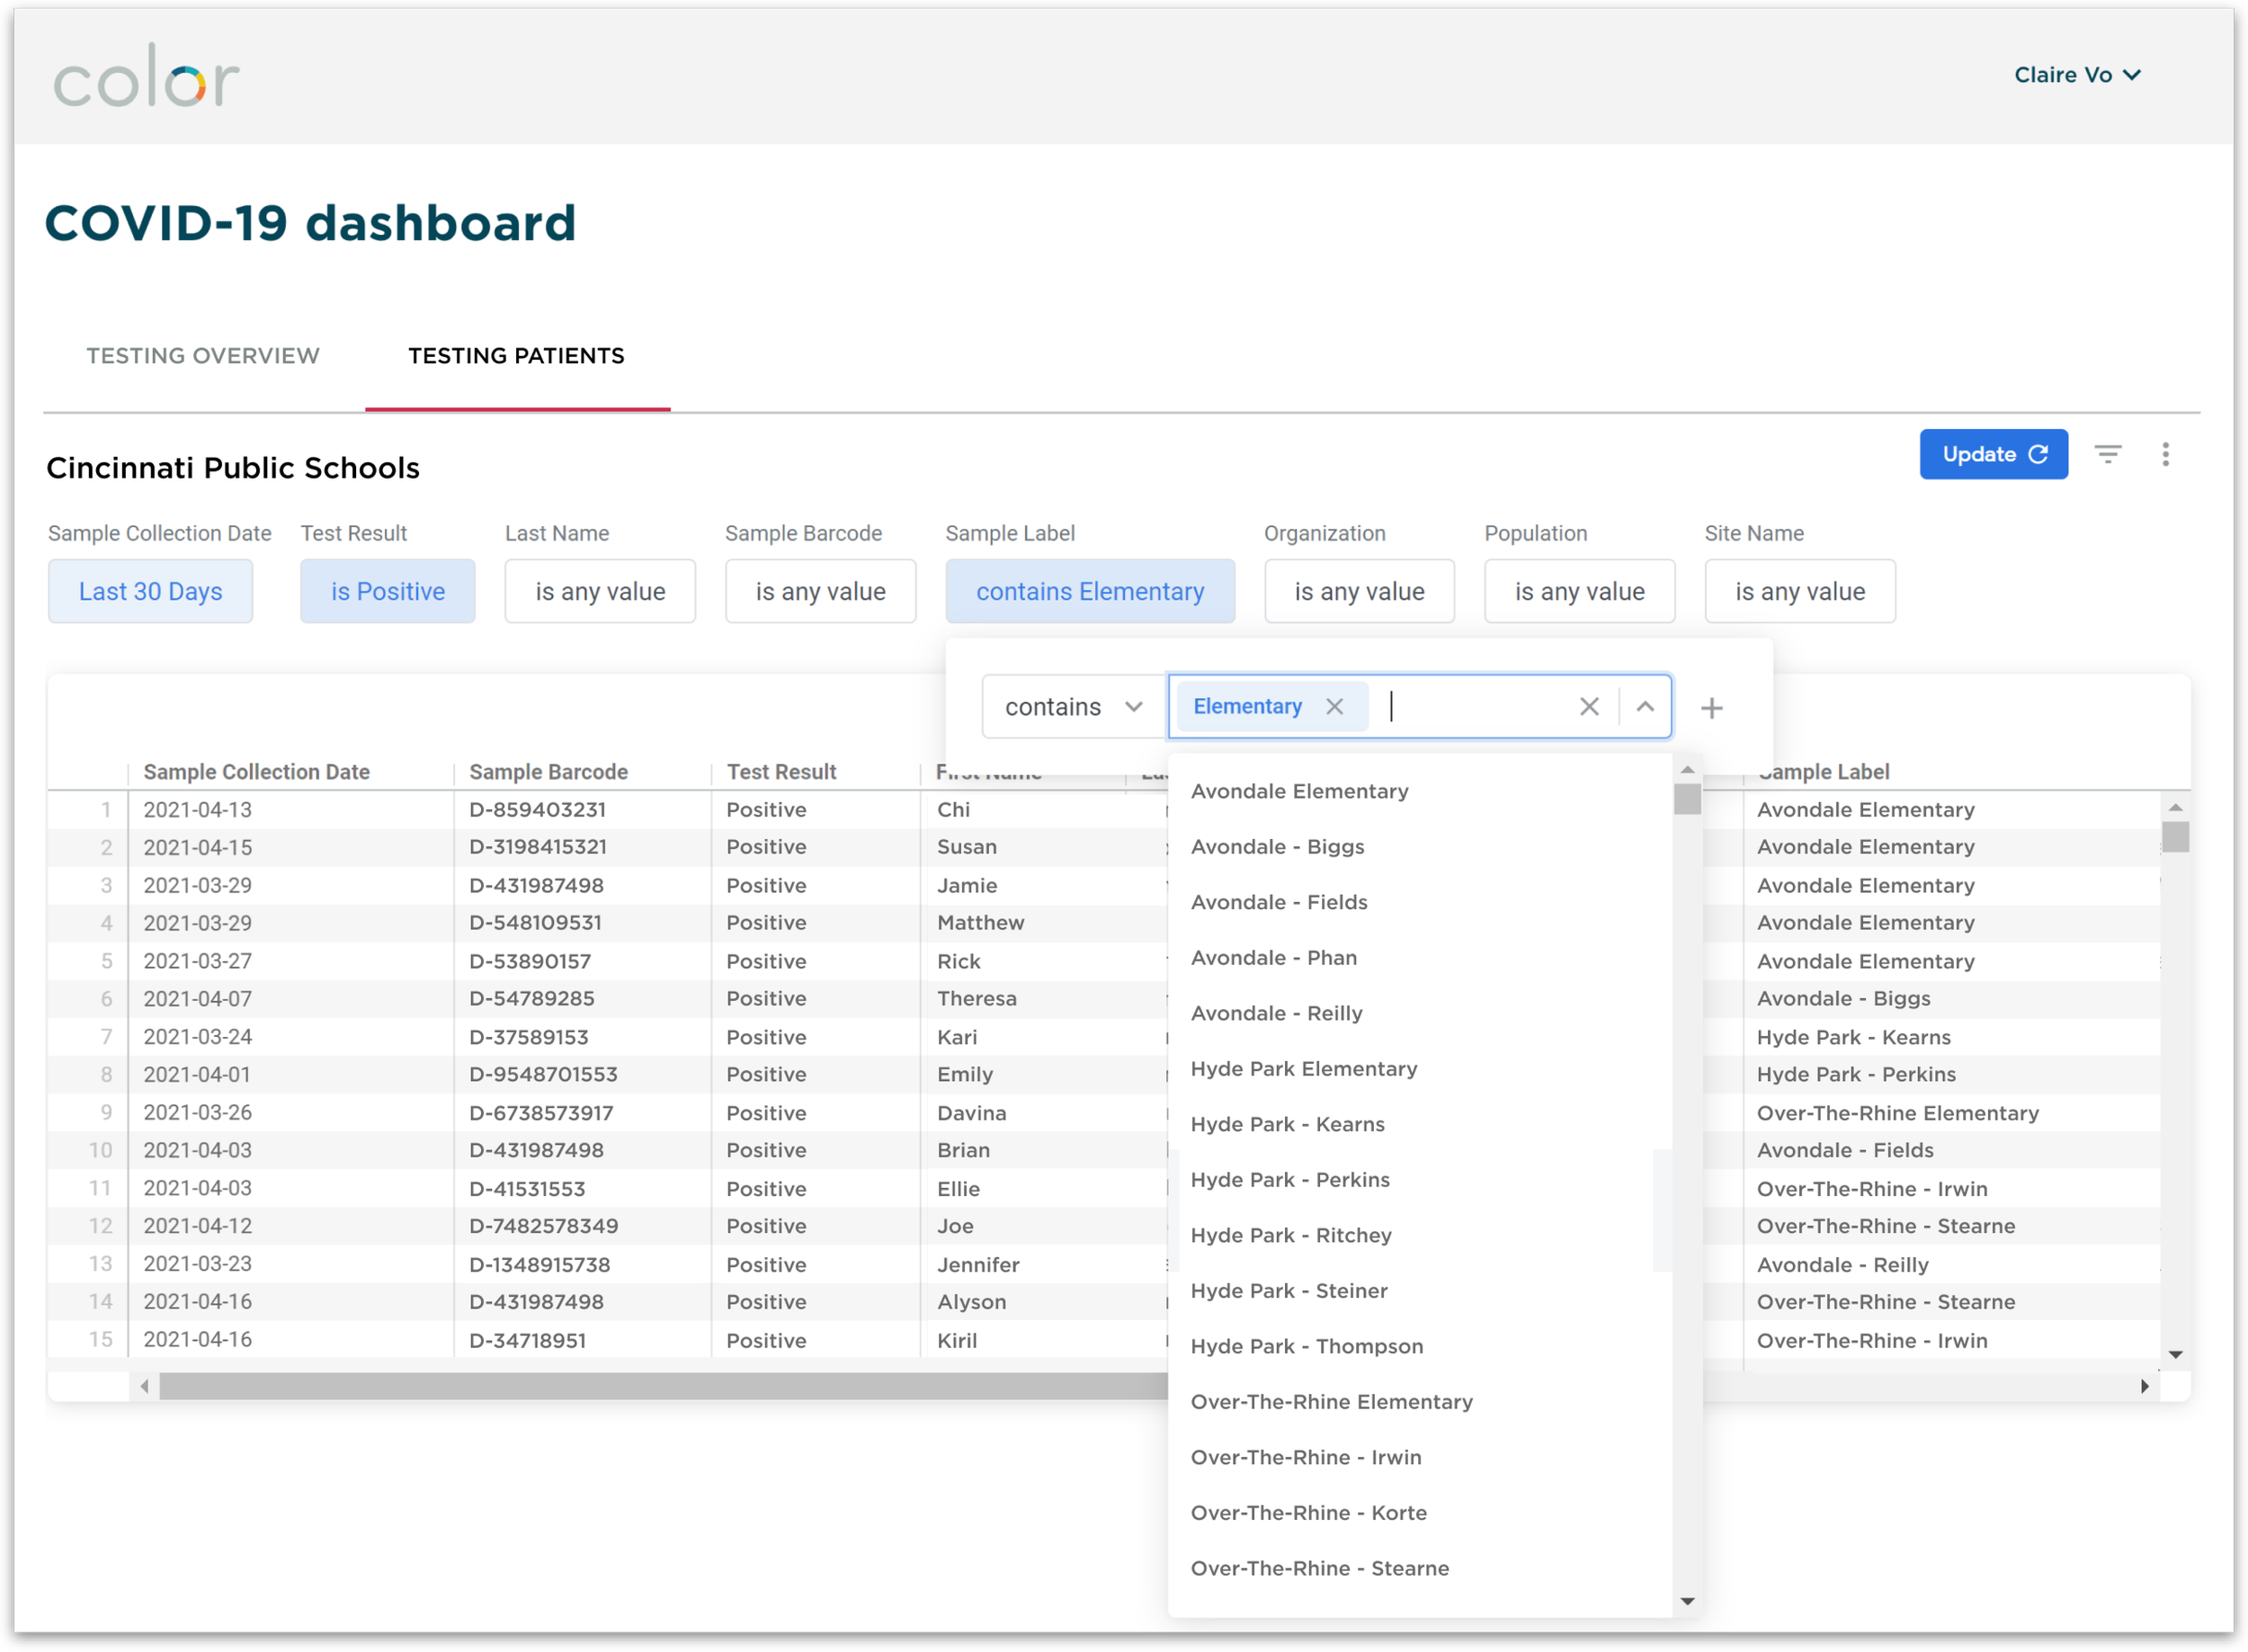2248x1652 pixels.
Task: Open the 'is Positive' Test Result filter
Action: (387, 591)
